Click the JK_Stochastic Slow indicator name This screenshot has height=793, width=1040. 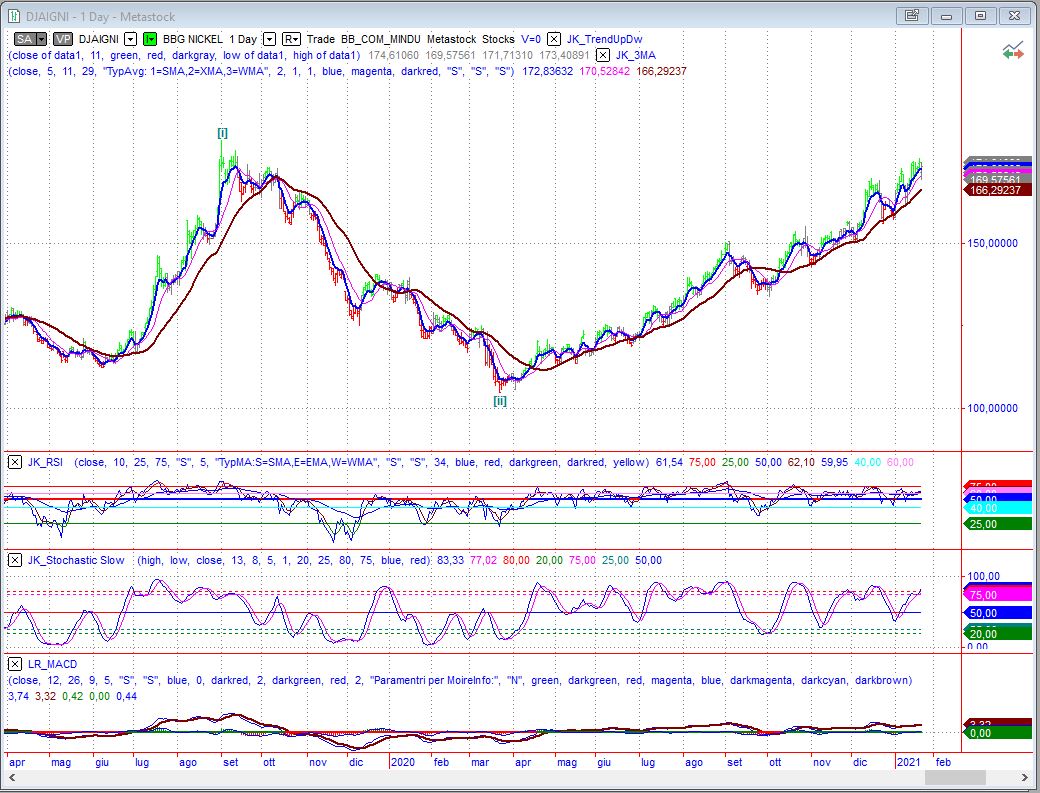[76, 560]
